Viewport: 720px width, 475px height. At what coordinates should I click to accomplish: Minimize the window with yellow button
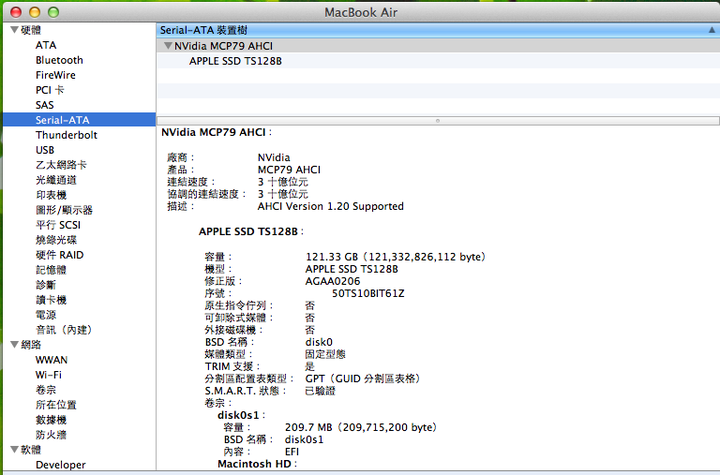pyautogui.click(x=34, y=12)
